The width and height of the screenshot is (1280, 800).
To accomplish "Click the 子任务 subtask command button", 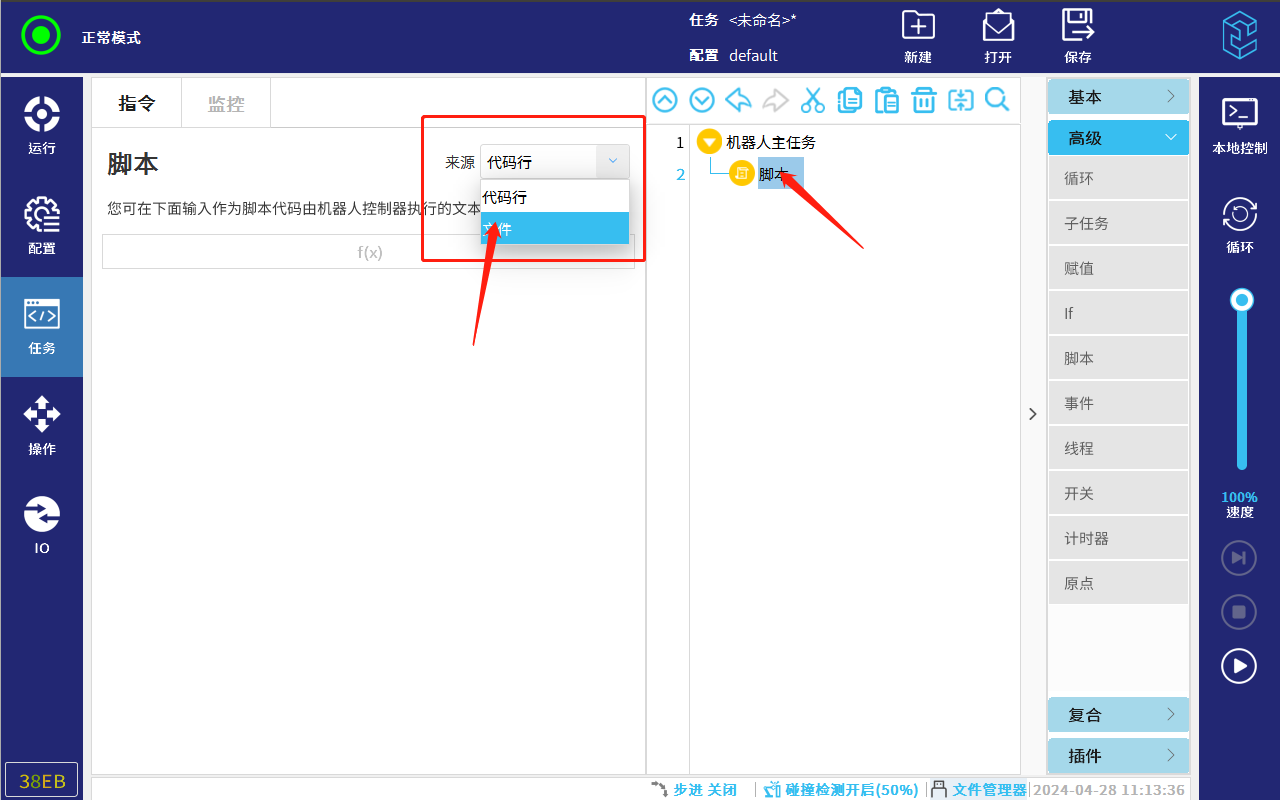I will 1118,224.
